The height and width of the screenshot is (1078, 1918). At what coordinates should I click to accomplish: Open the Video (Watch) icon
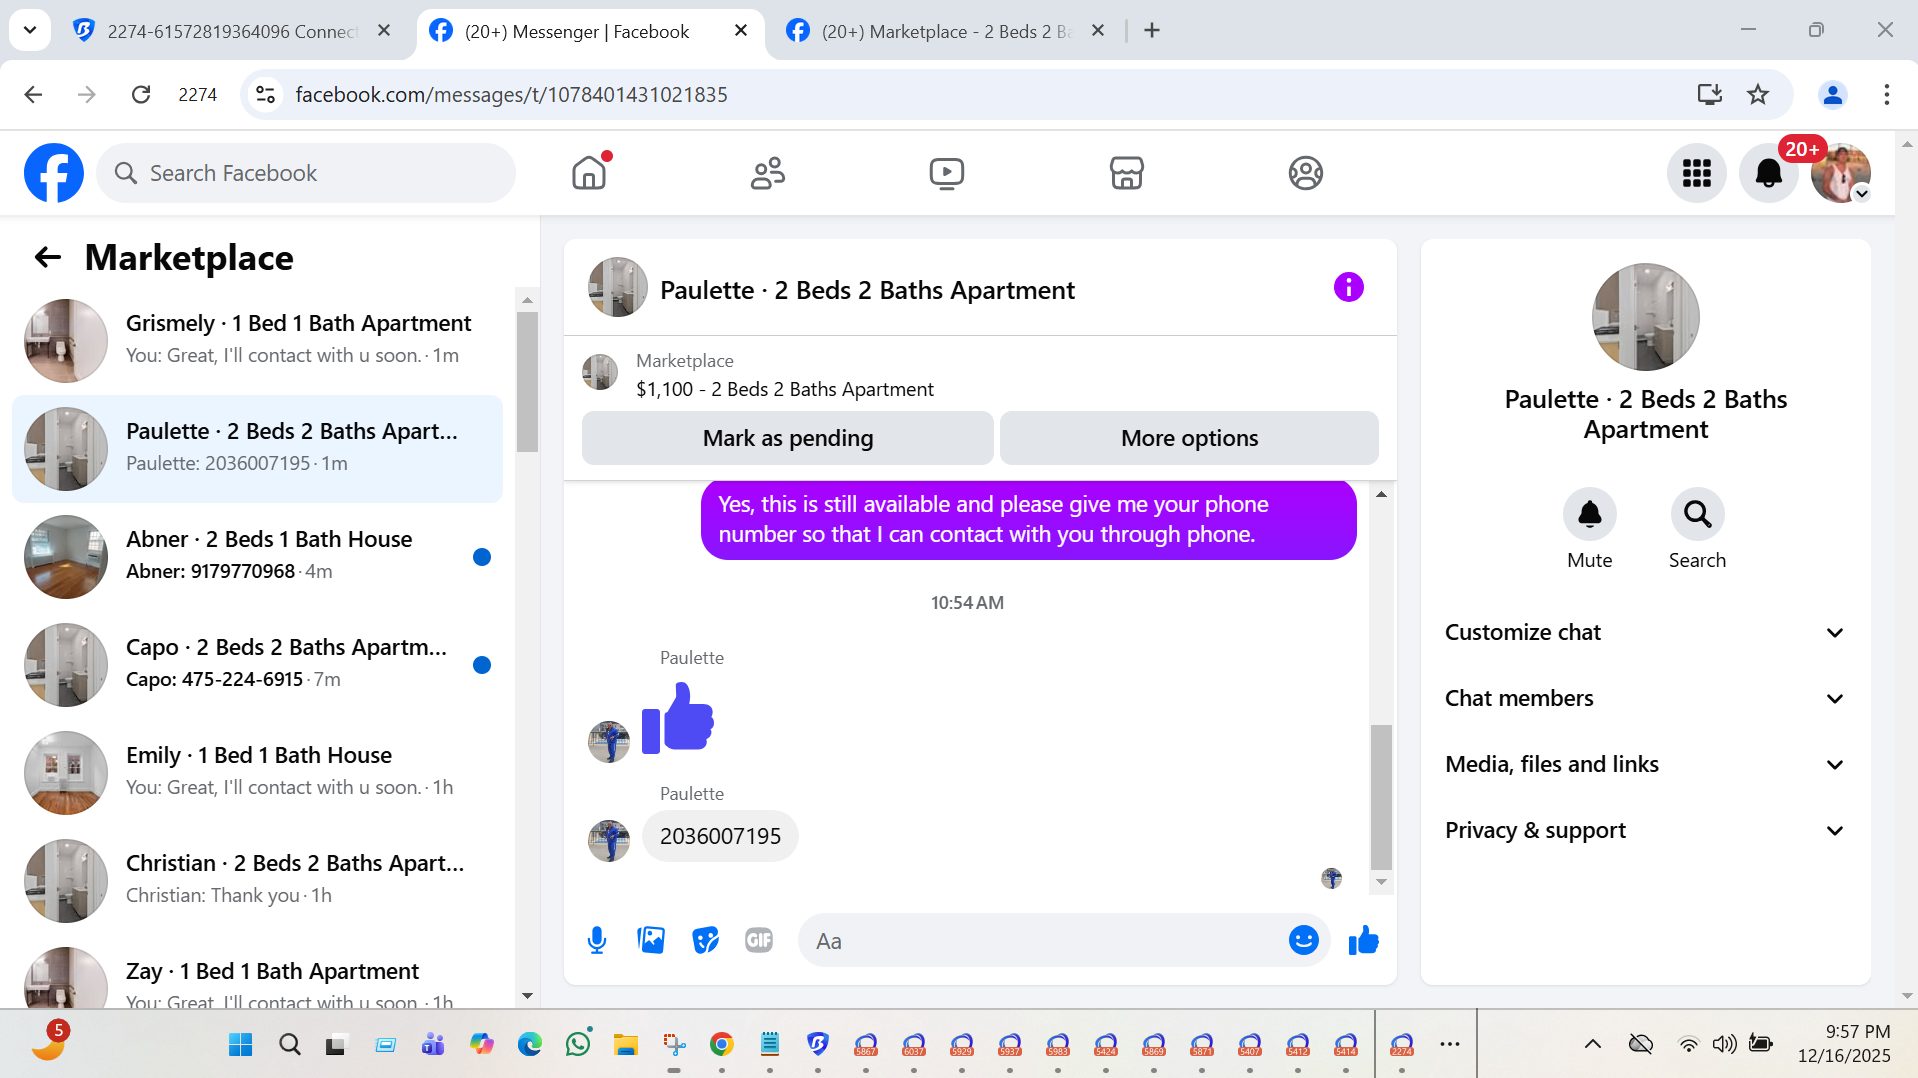[946, 173]
